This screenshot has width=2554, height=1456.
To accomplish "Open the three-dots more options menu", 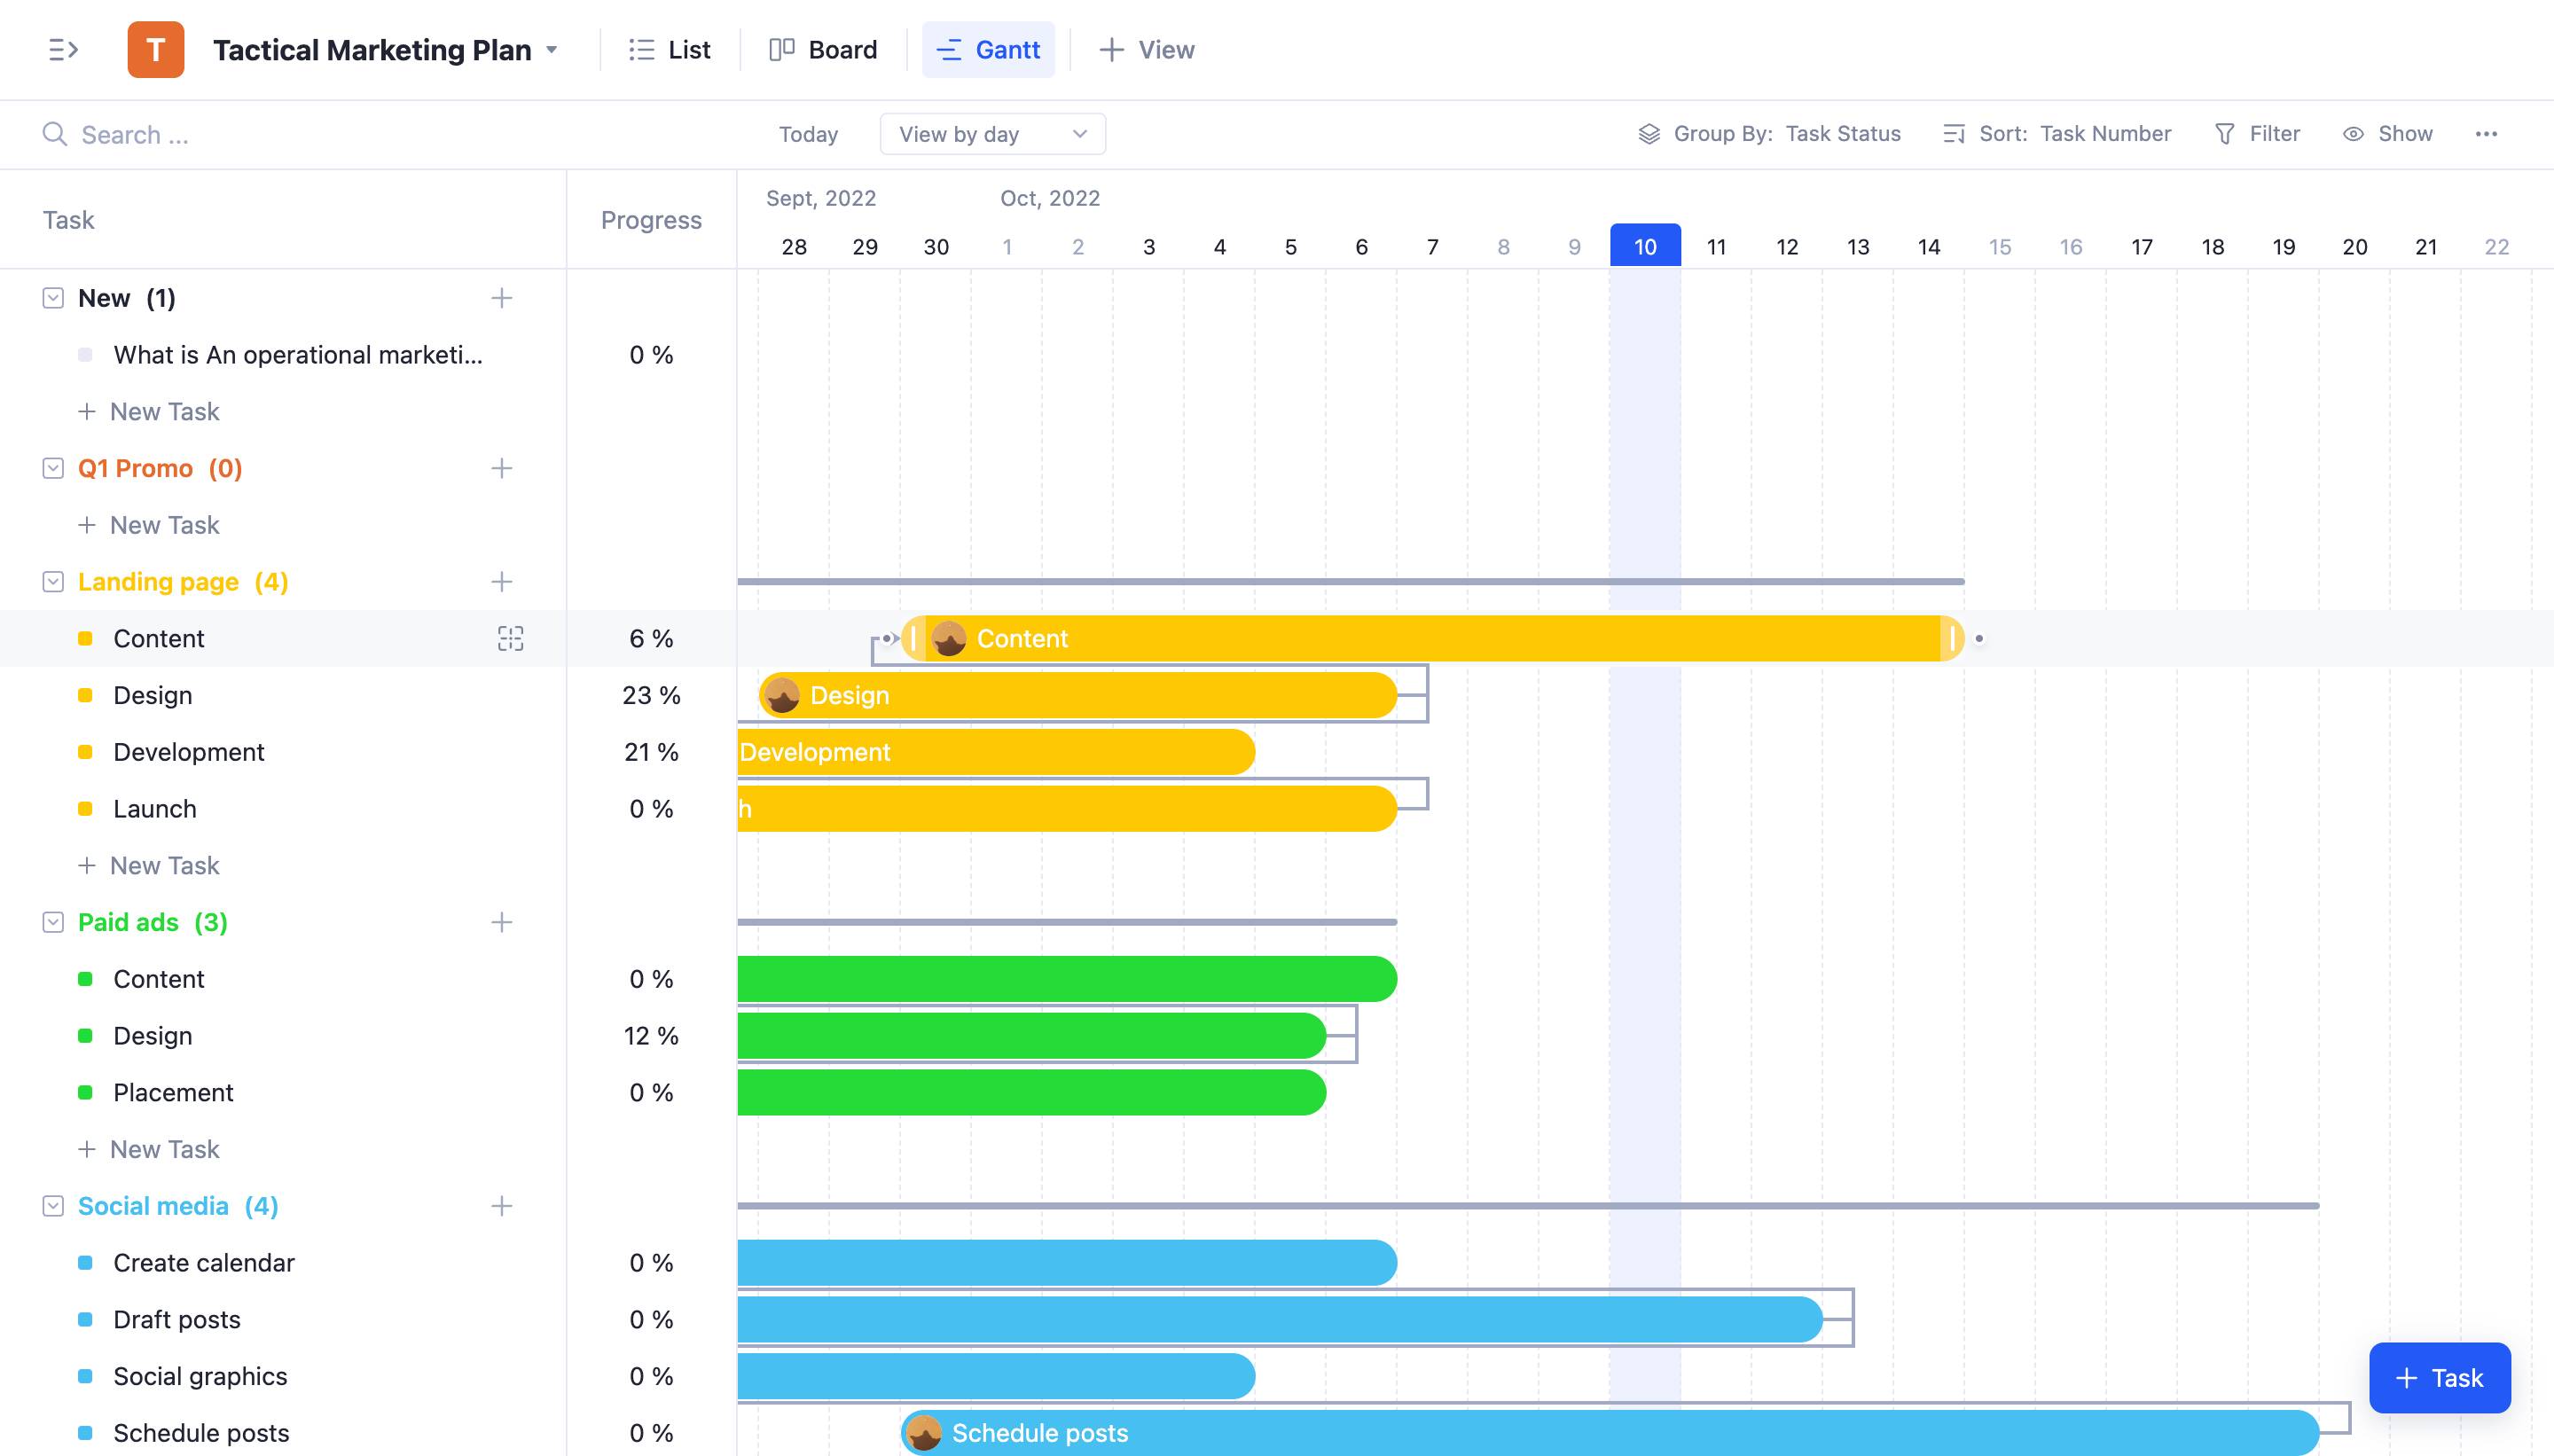I will coord(2486,134).
